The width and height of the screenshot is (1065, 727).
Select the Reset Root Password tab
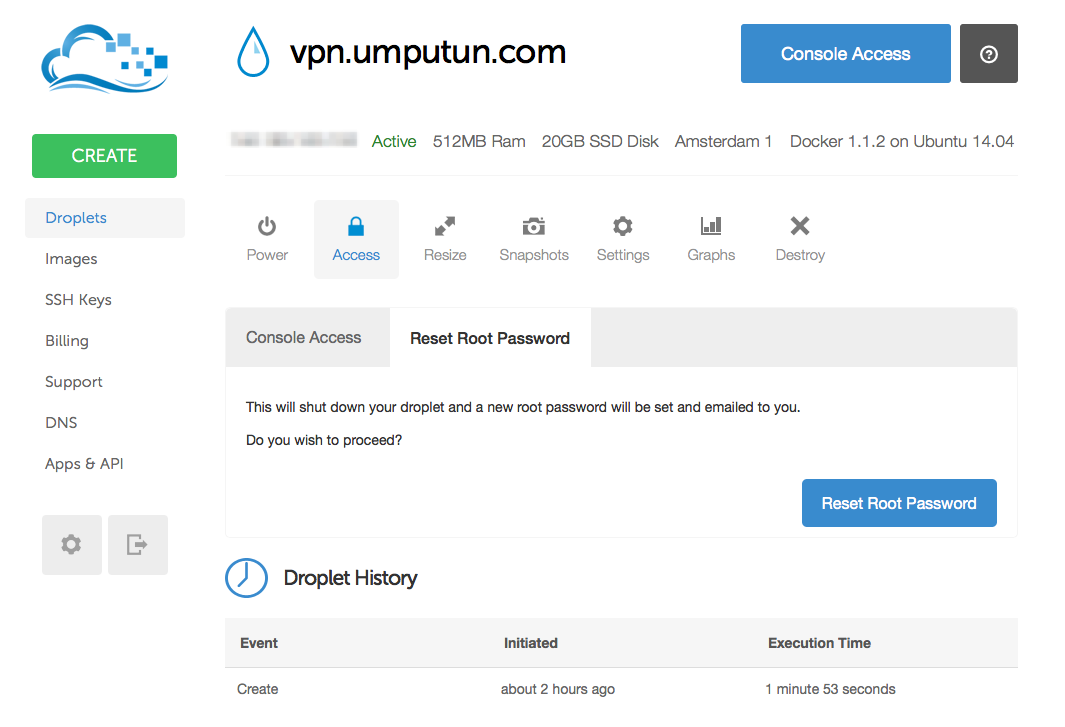490,338
